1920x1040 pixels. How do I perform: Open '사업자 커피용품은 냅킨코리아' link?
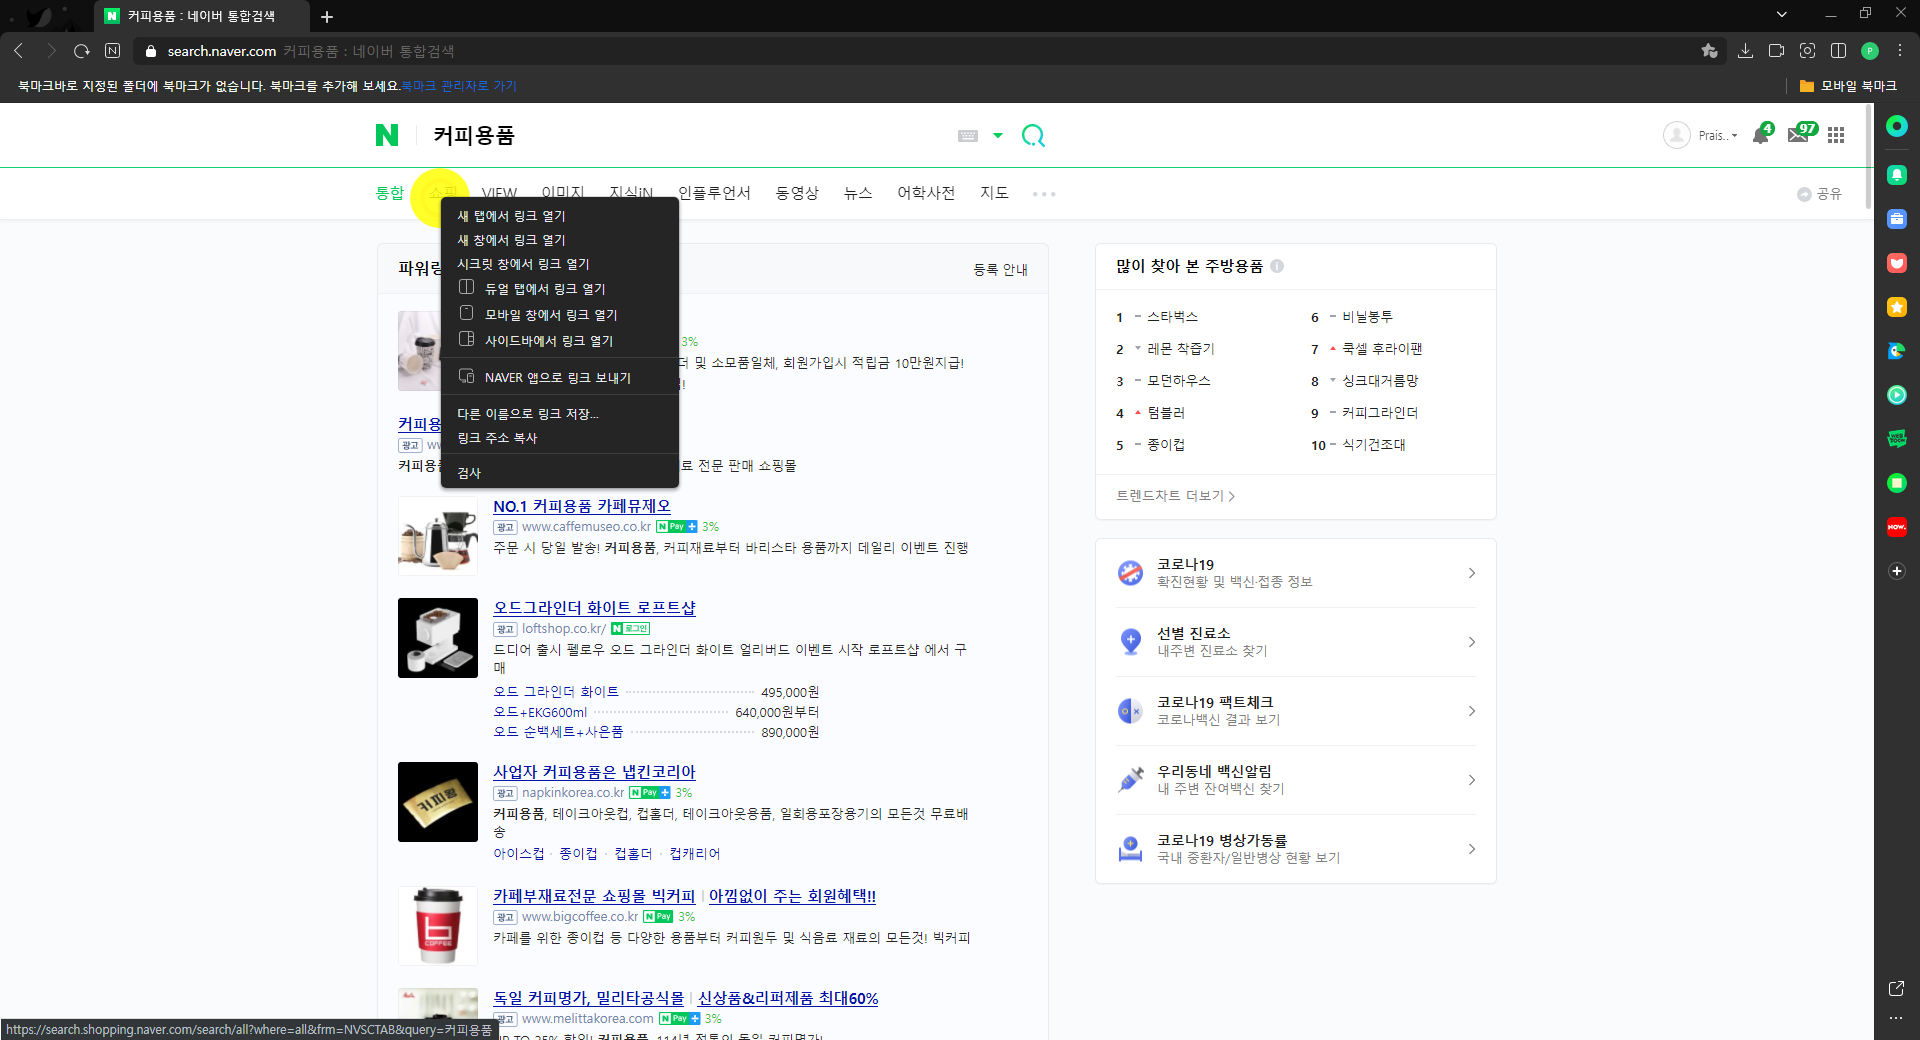[x=594, y=772]
